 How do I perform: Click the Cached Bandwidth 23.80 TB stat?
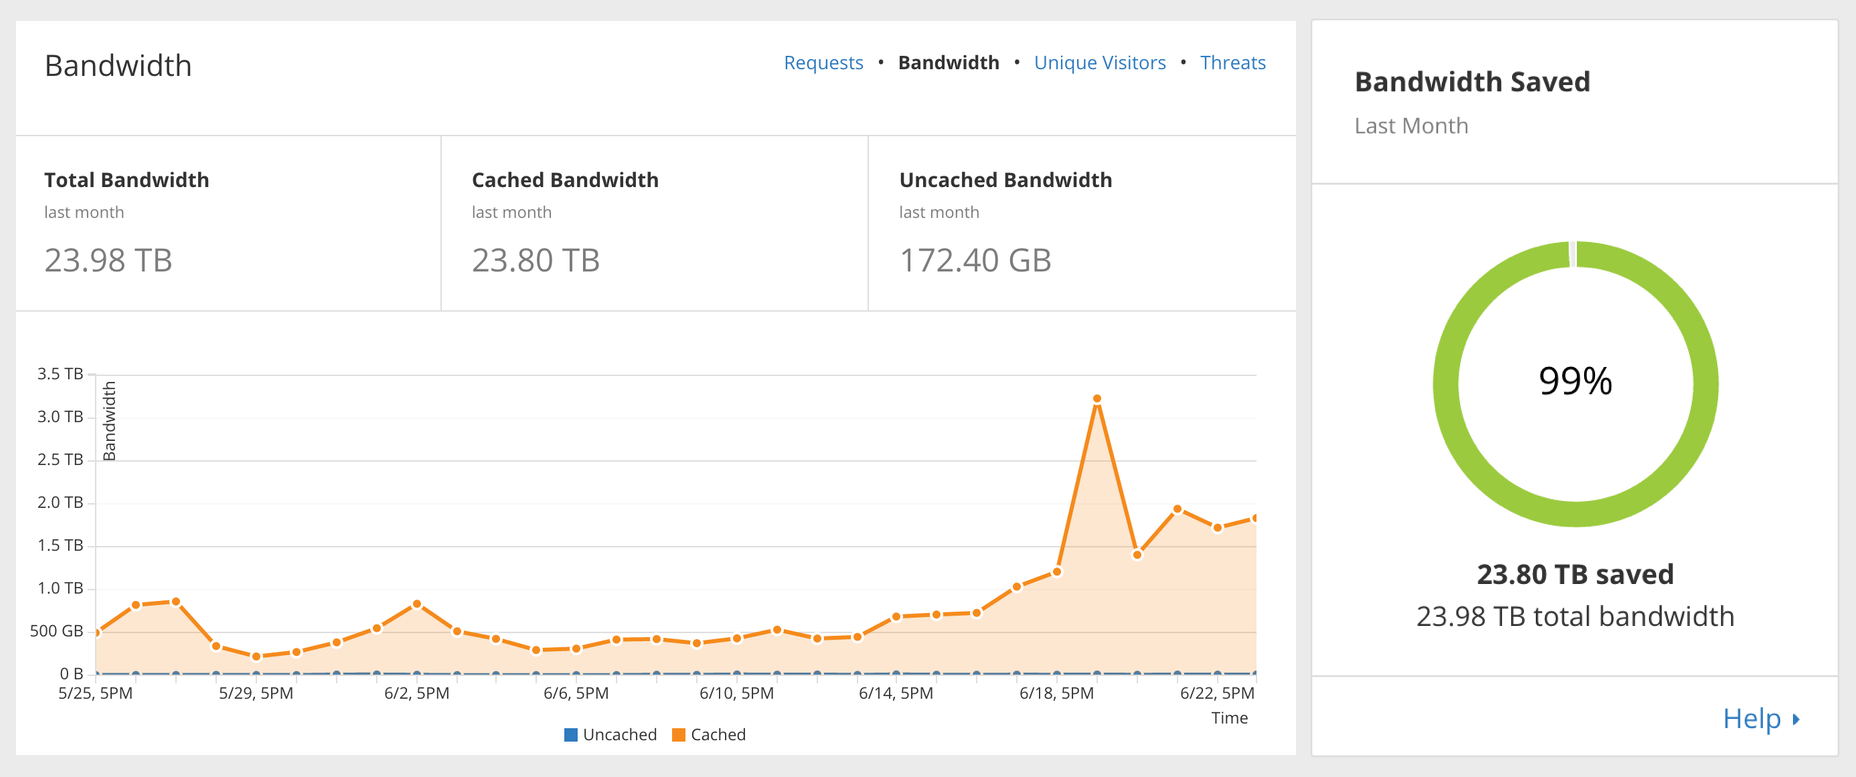pos(535,260)
